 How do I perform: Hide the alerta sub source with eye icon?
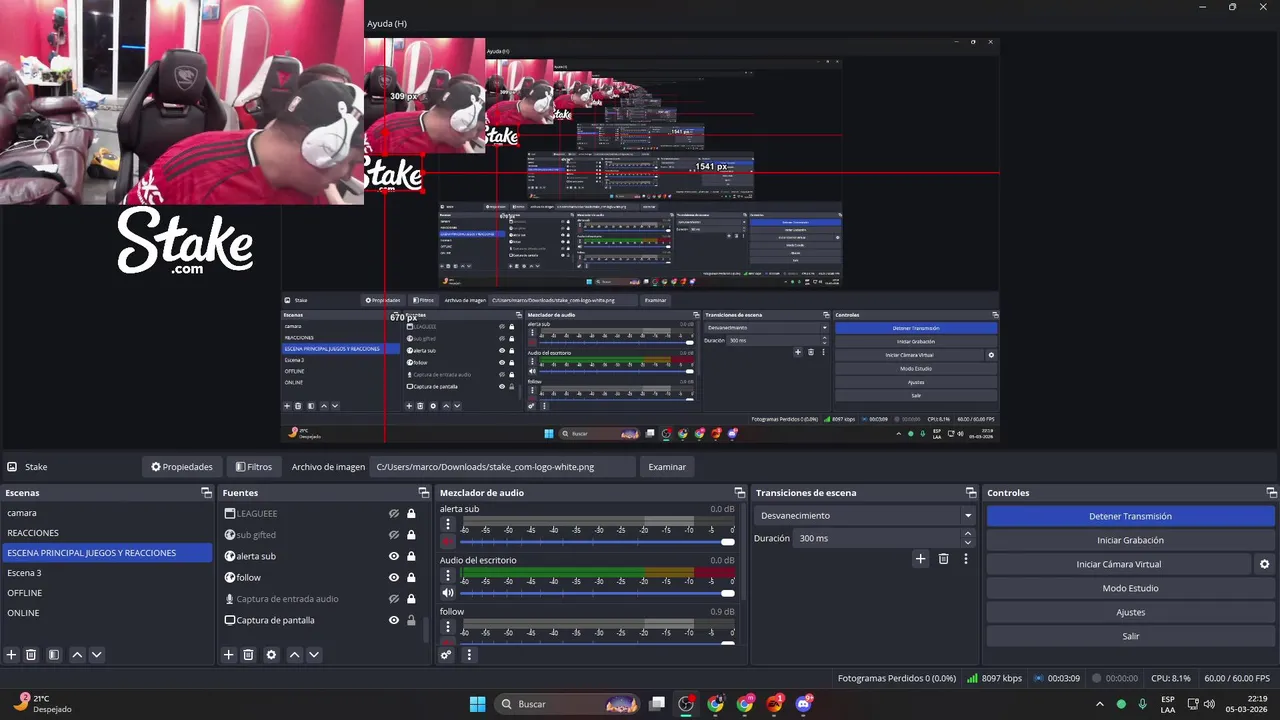click(x=394, y=556)
